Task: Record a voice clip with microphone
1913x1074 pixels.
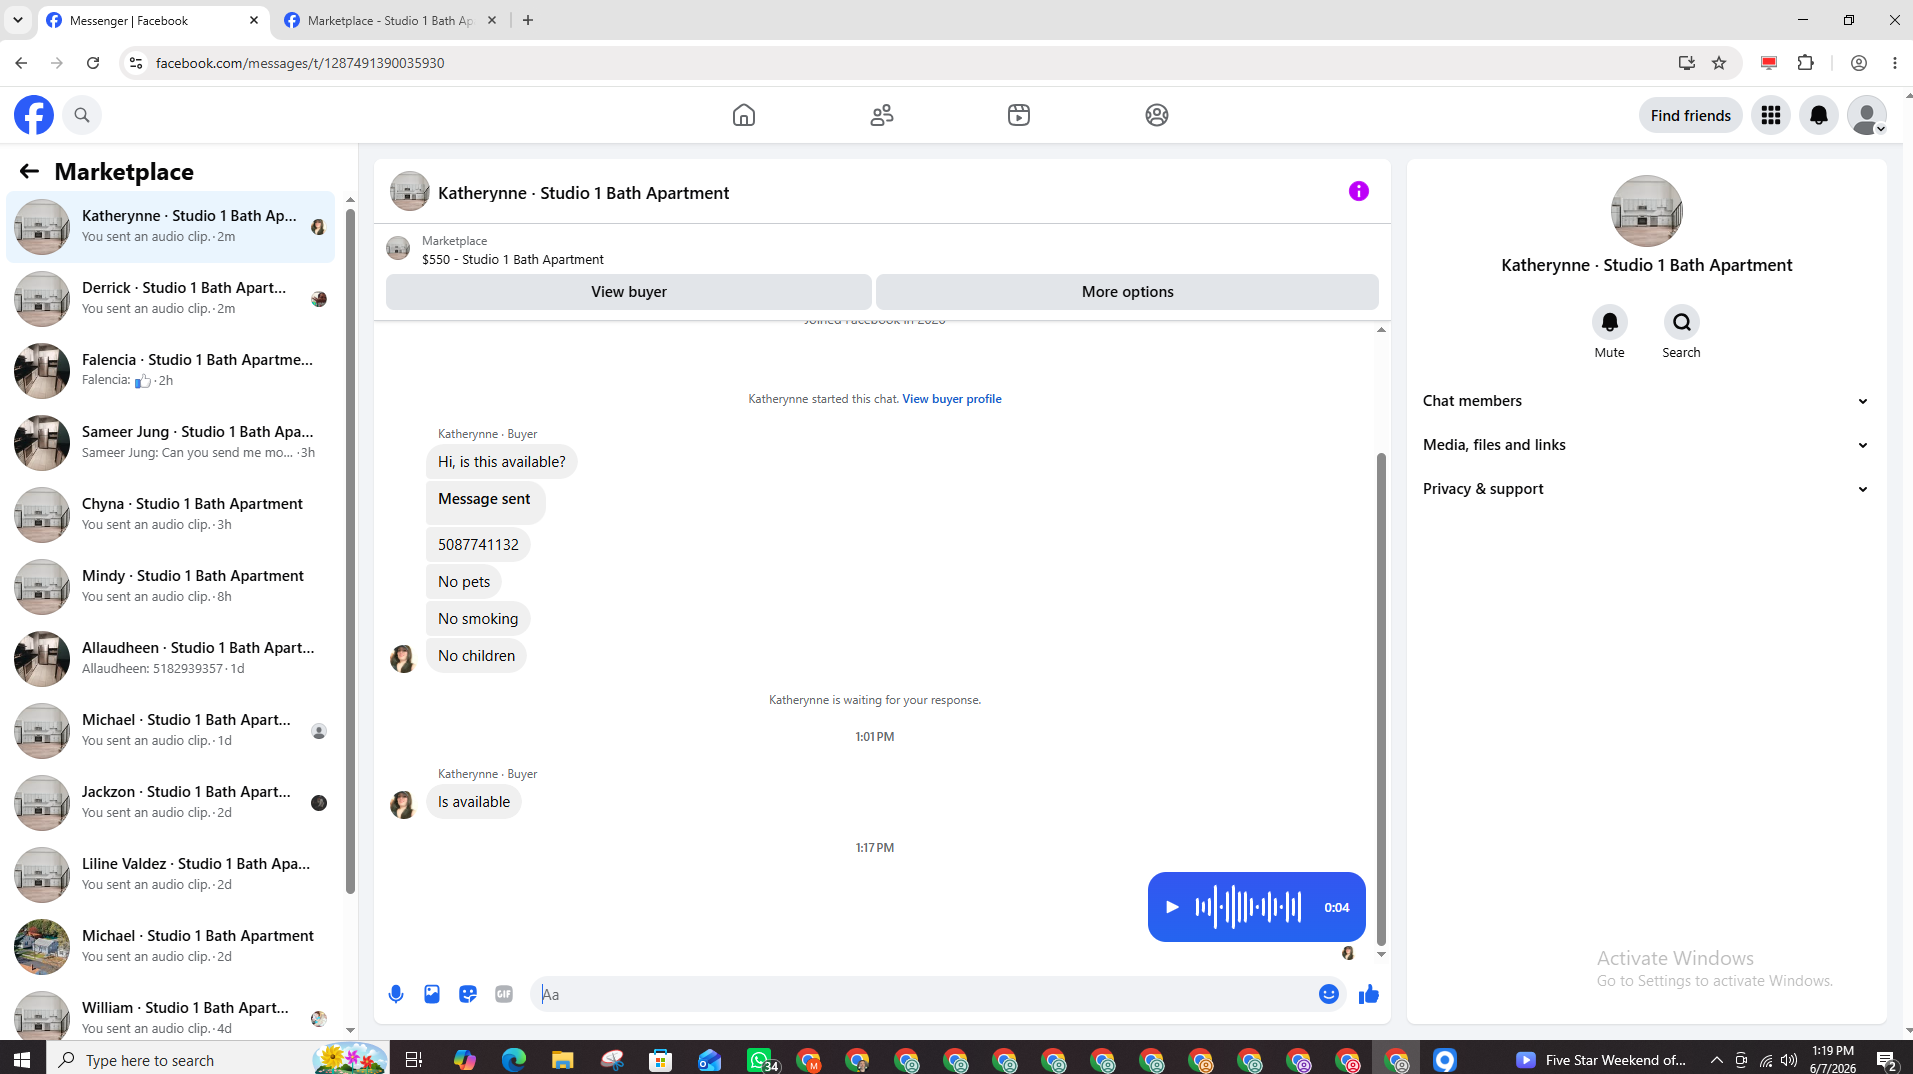Action: [396, 994]
